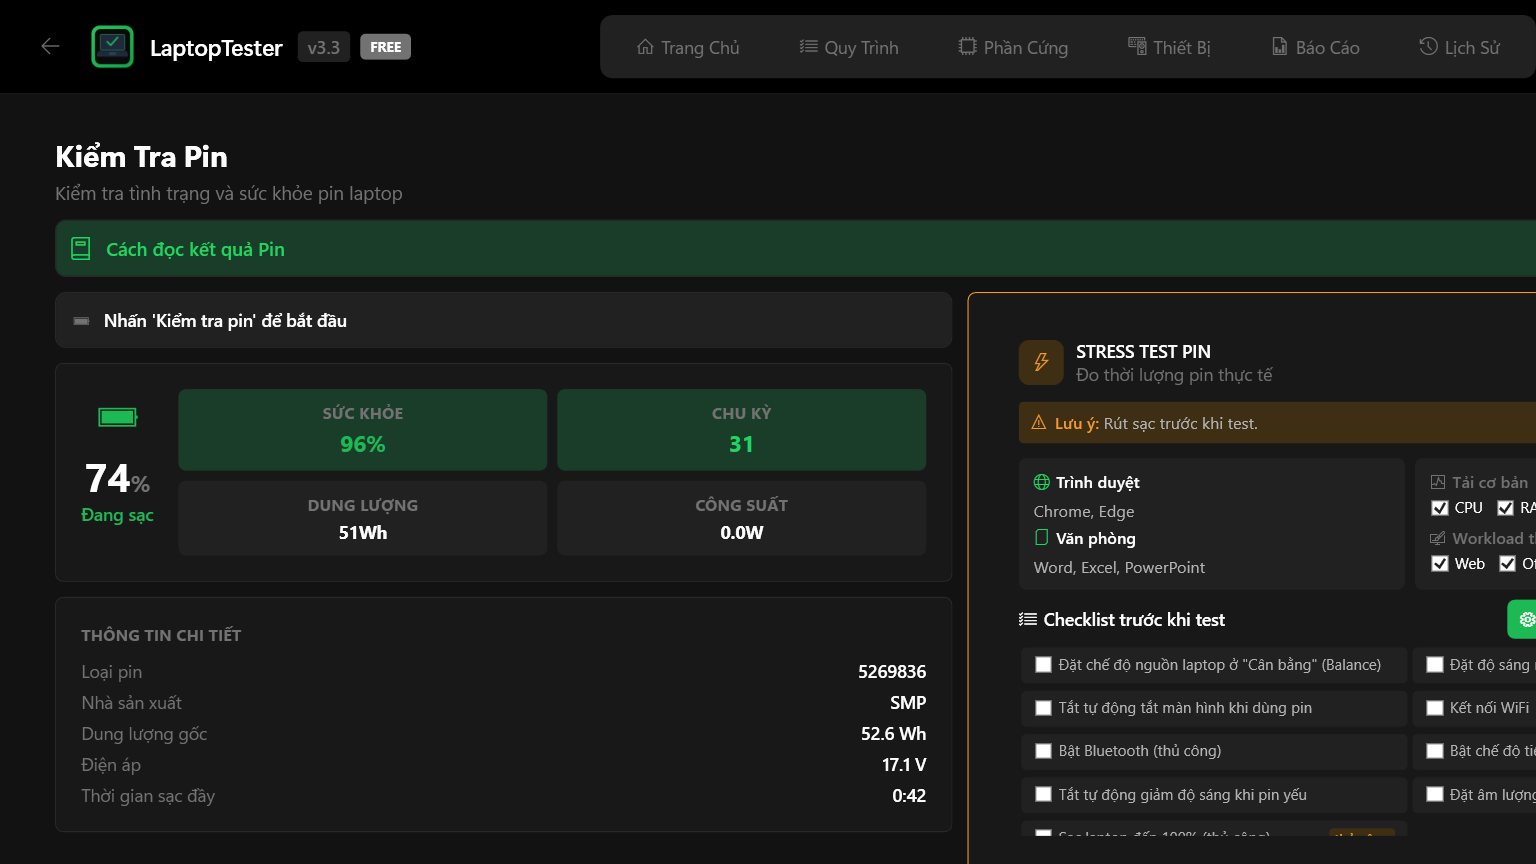
Task: Click the LaptopTester logo icon
Action: (x=112, y=47)
